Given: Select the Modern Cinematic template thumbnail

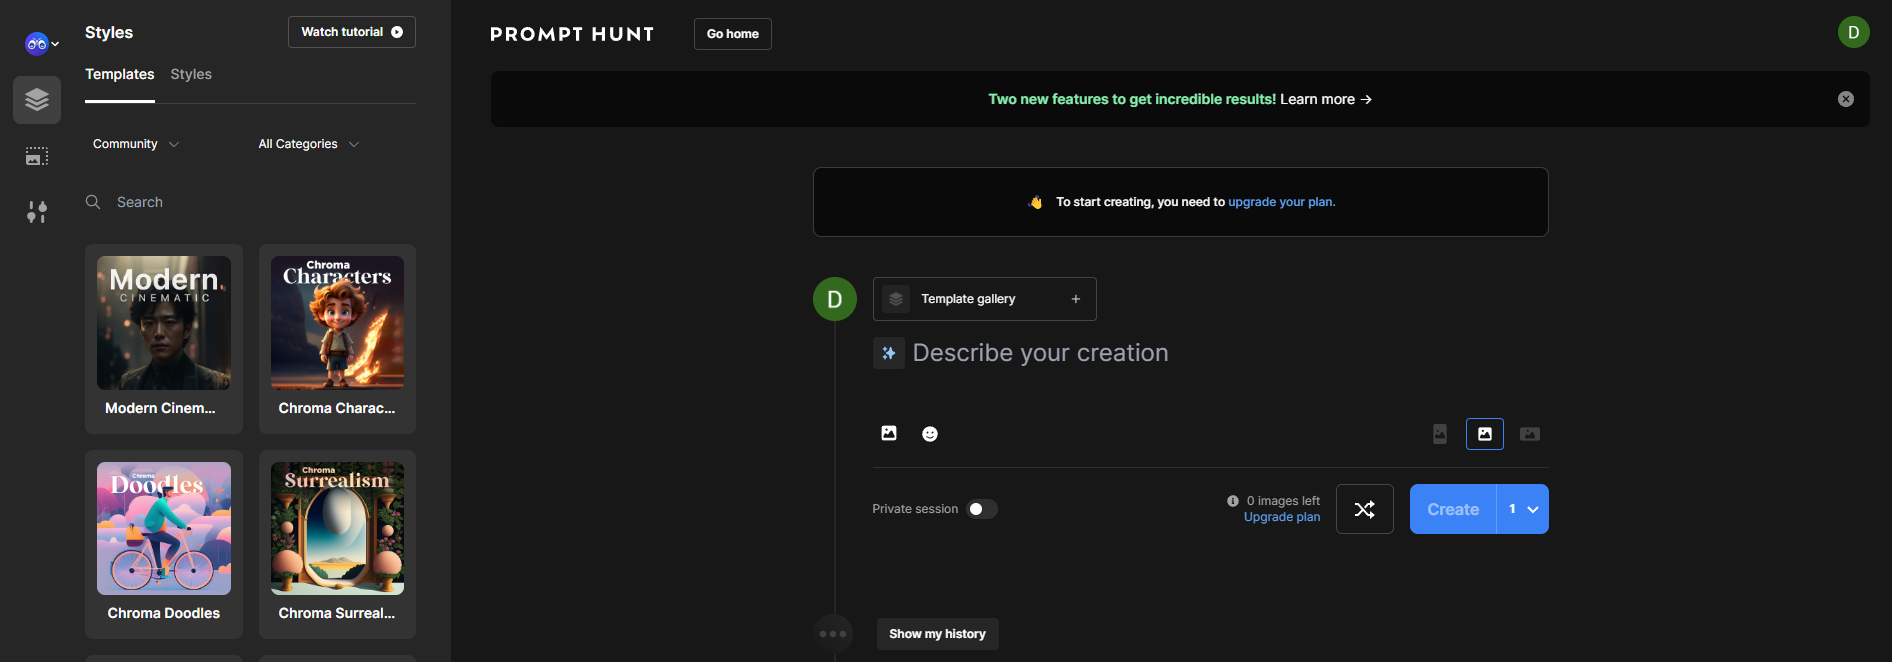Looking at the screenshot, I should point(164,323).
